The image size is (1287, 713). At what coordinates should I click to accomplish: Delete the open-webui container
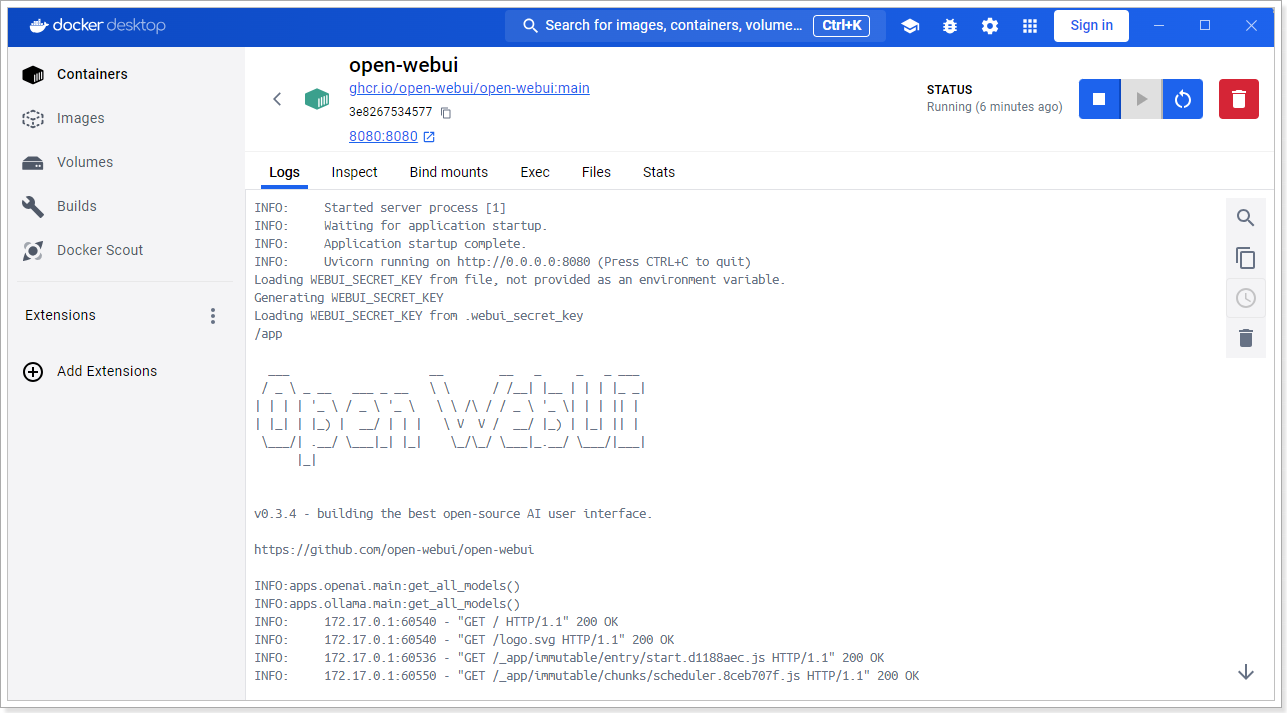[1239, 99]
